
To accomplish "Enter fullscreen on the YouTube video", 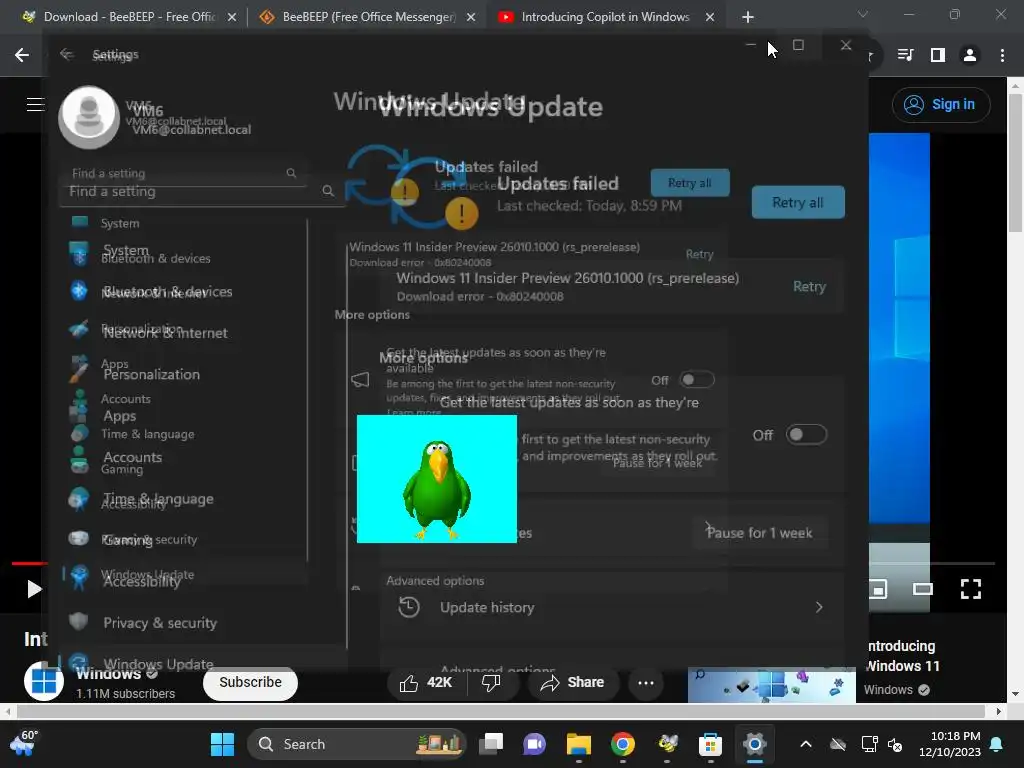I will pos(971,589).
